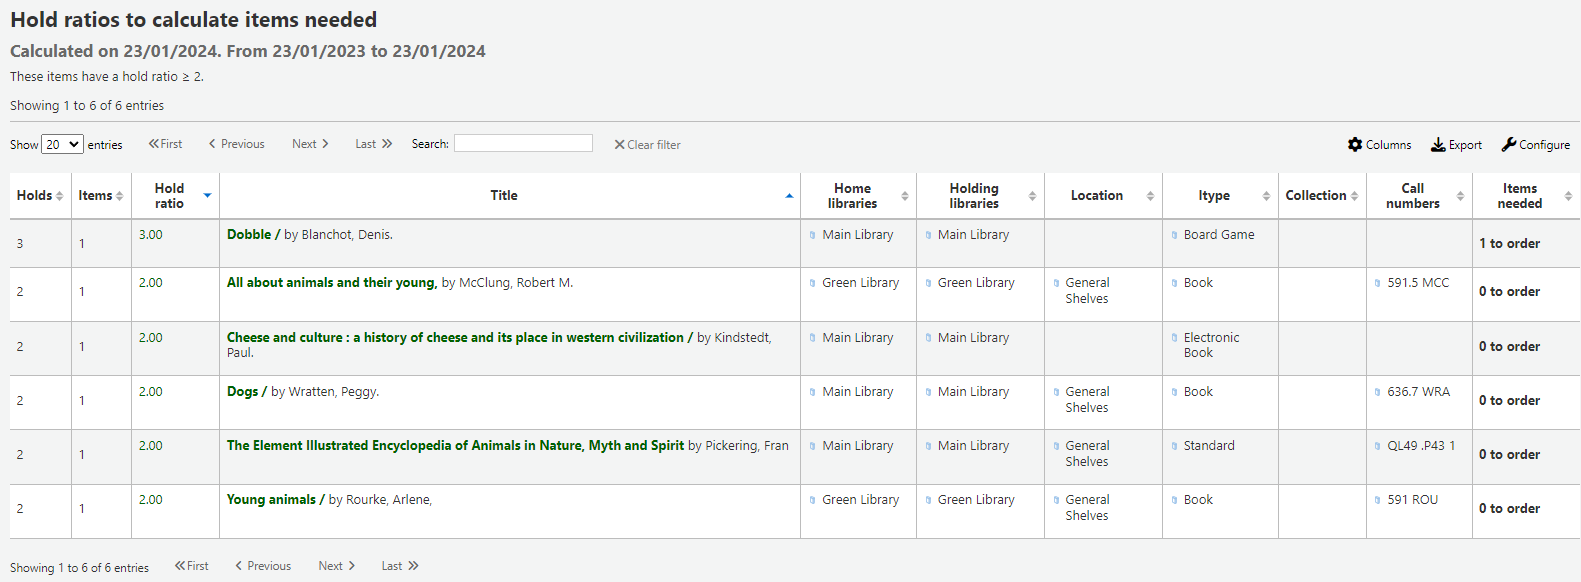Sort by Home libraries column header
1581x582 pixels.
click(852, 196)
